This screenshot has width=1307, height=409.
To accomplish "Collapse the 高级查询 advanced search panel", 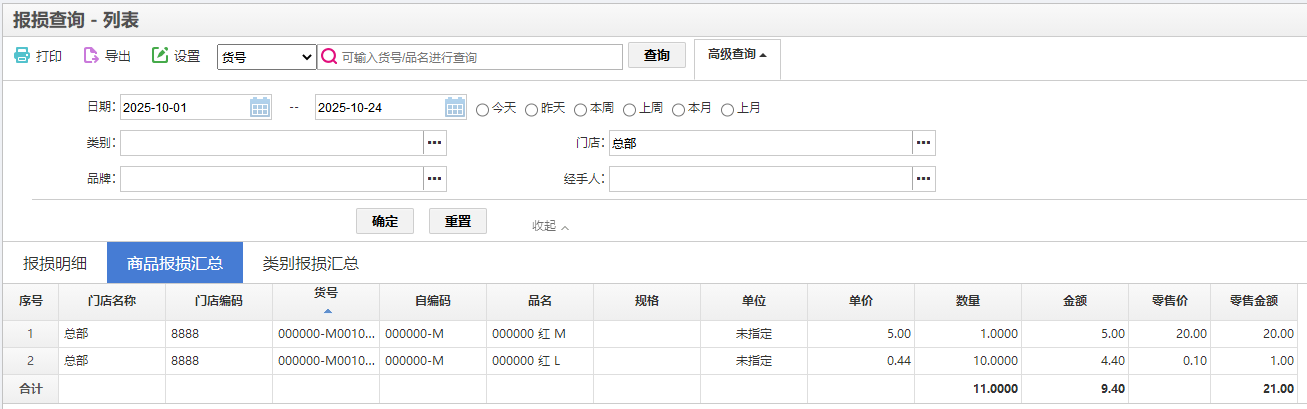I will pyautogui.click(x=737, y=55).
